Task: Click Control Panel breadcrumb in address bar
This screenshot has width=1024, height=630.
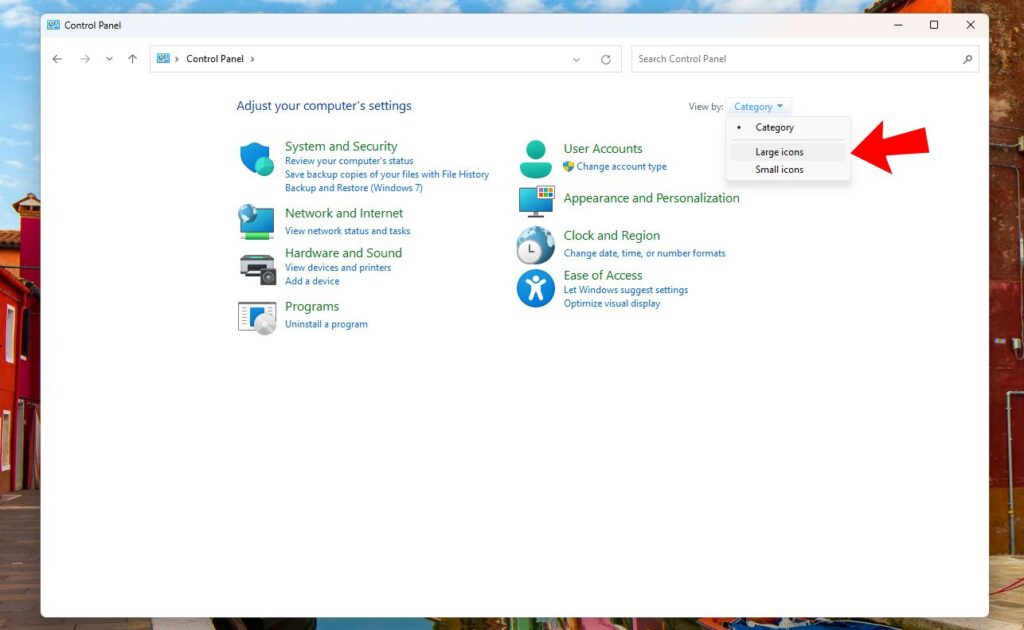Action: point(215,59)
